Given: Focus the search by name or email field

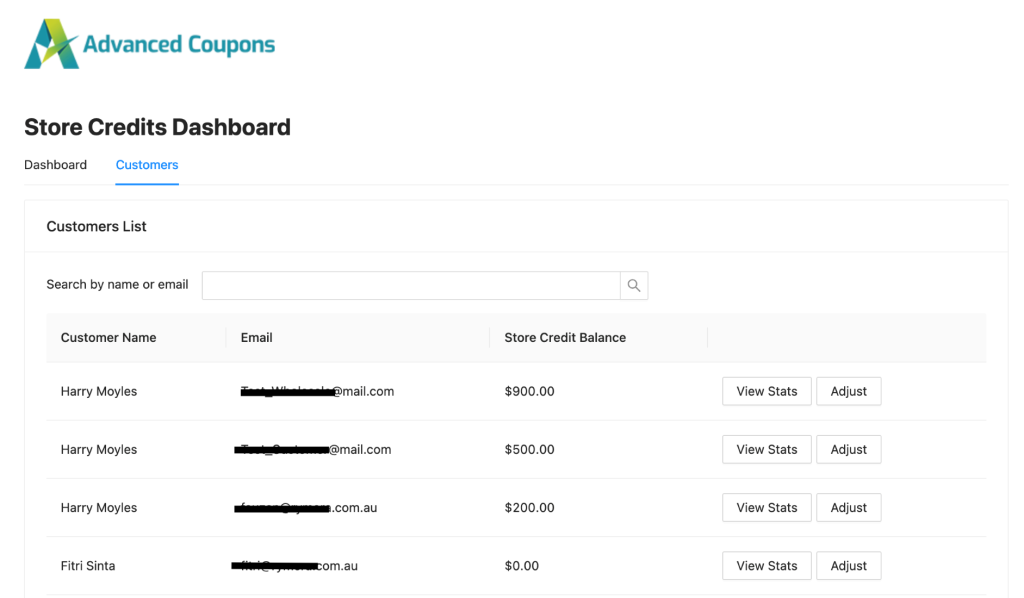Looking at the screenshot, I should 411,286.
